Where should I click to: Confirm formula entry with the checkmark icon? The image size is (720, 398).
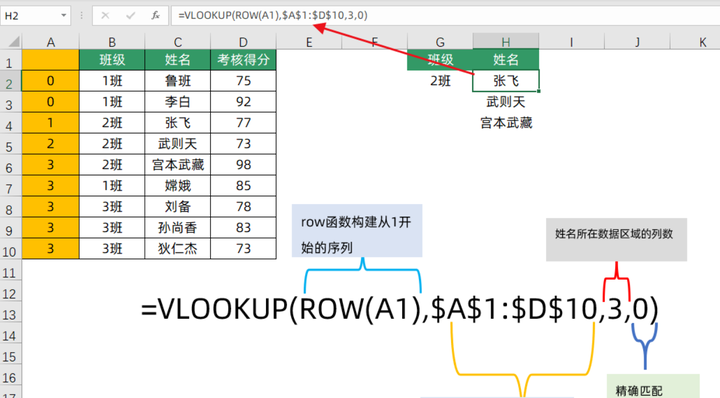pyautogui.click(x=130, y=16)
